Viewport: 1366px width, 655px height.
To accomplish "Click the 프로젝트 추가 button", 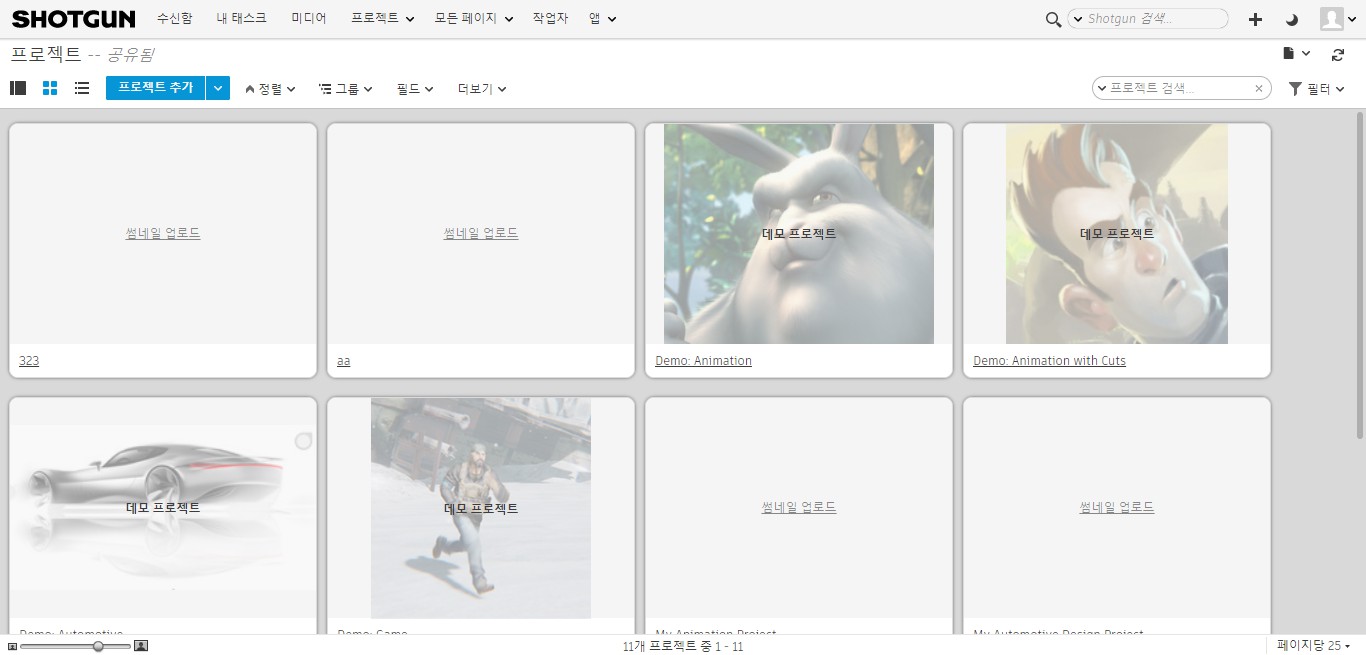I will pos(156,88).
